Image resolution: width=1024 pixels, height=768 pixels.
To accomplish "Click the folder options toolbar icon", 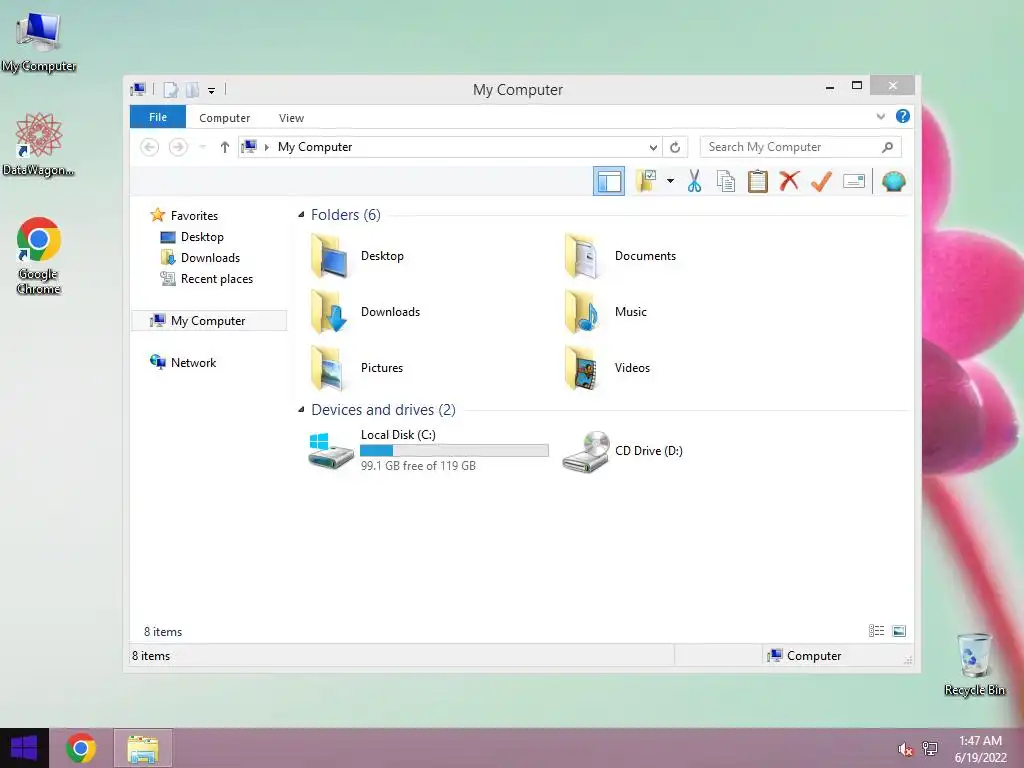I will (646, 181).
